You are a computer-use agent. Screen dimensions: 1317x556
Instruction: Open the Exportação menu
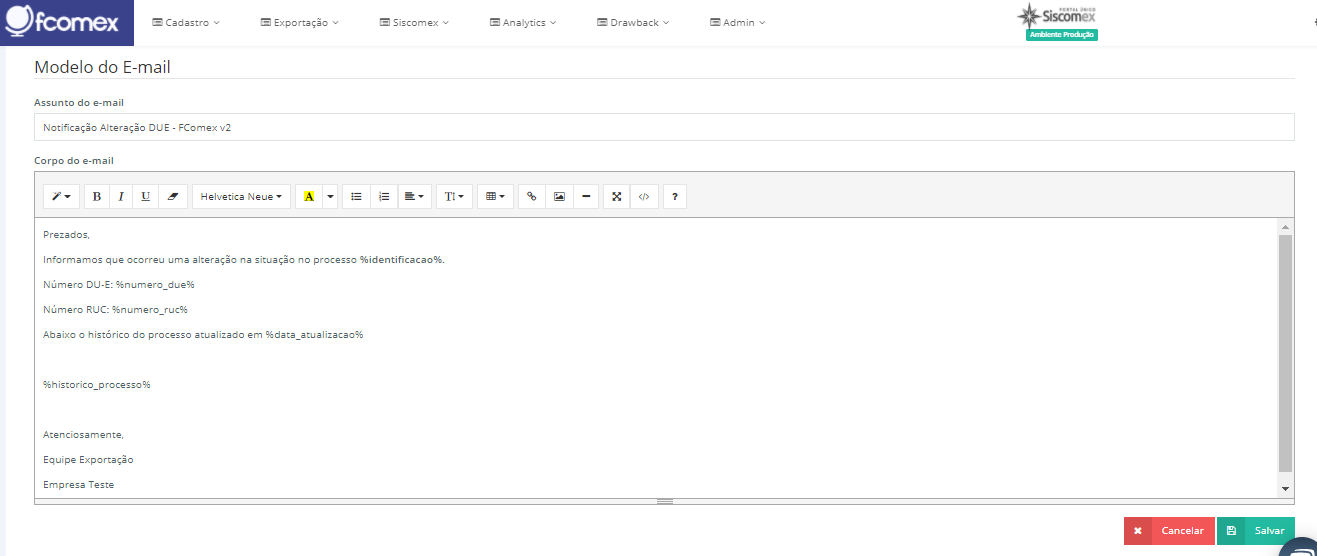[x=299, y=22]
